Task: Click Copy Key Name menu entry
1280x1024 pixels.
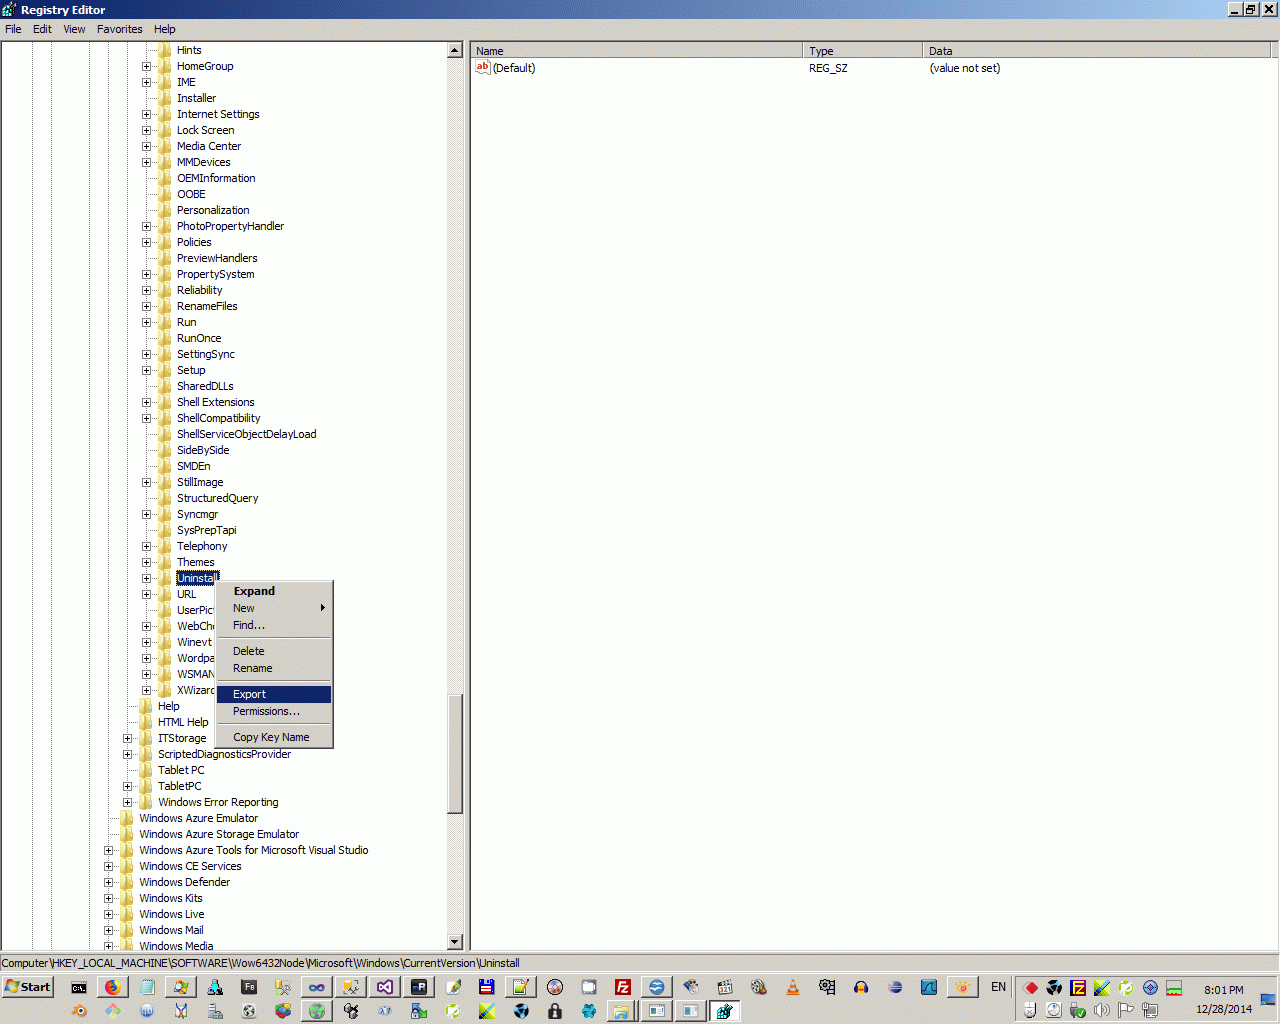Action: click(274, 737)
